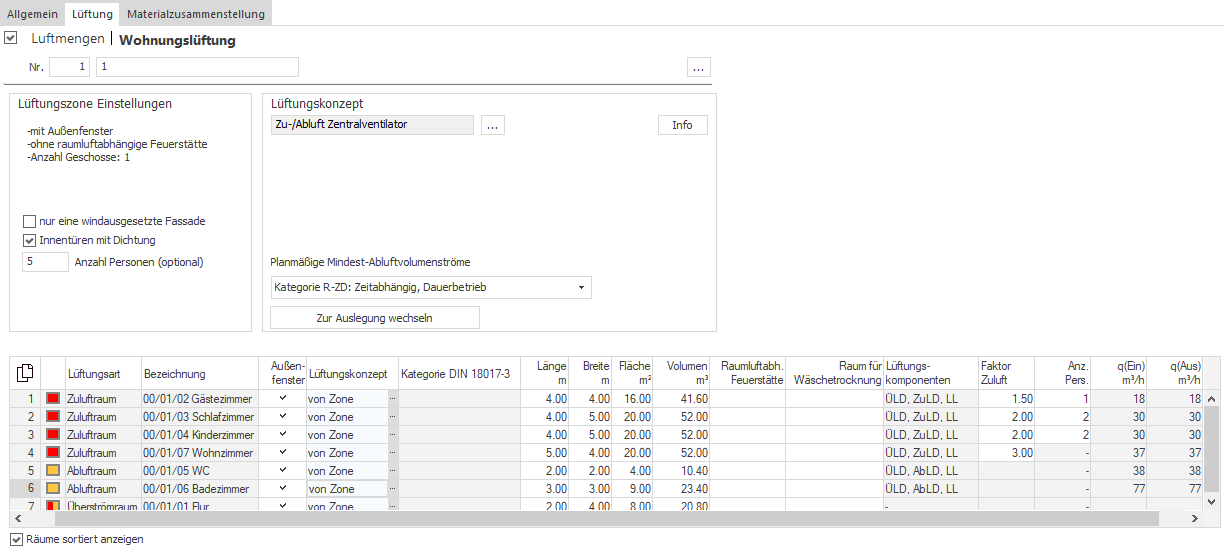The width and height of the screenshot is (1224, 552).
Task: Click the zone name field containing 1
Action: coord(196,67)
